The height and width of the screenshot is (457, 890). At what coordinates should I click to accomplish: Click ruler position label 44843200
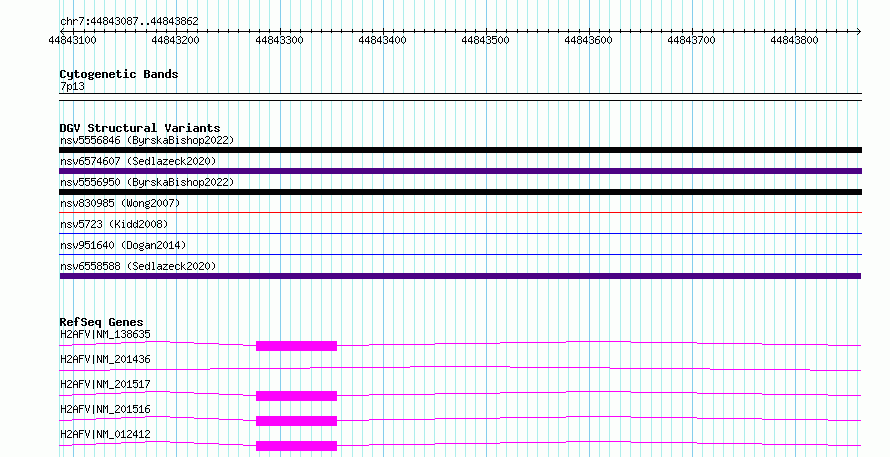(x=176, y=40)
